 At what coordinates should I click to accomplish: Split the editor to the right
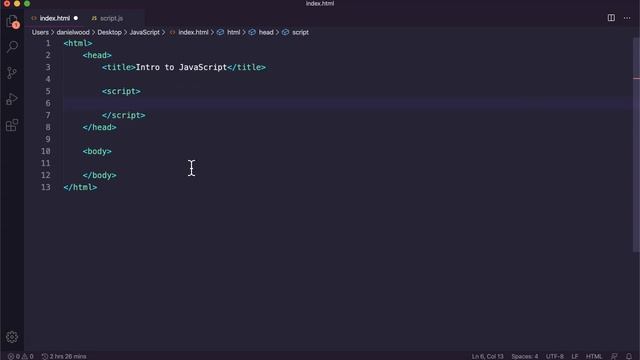tap(611, 18)
